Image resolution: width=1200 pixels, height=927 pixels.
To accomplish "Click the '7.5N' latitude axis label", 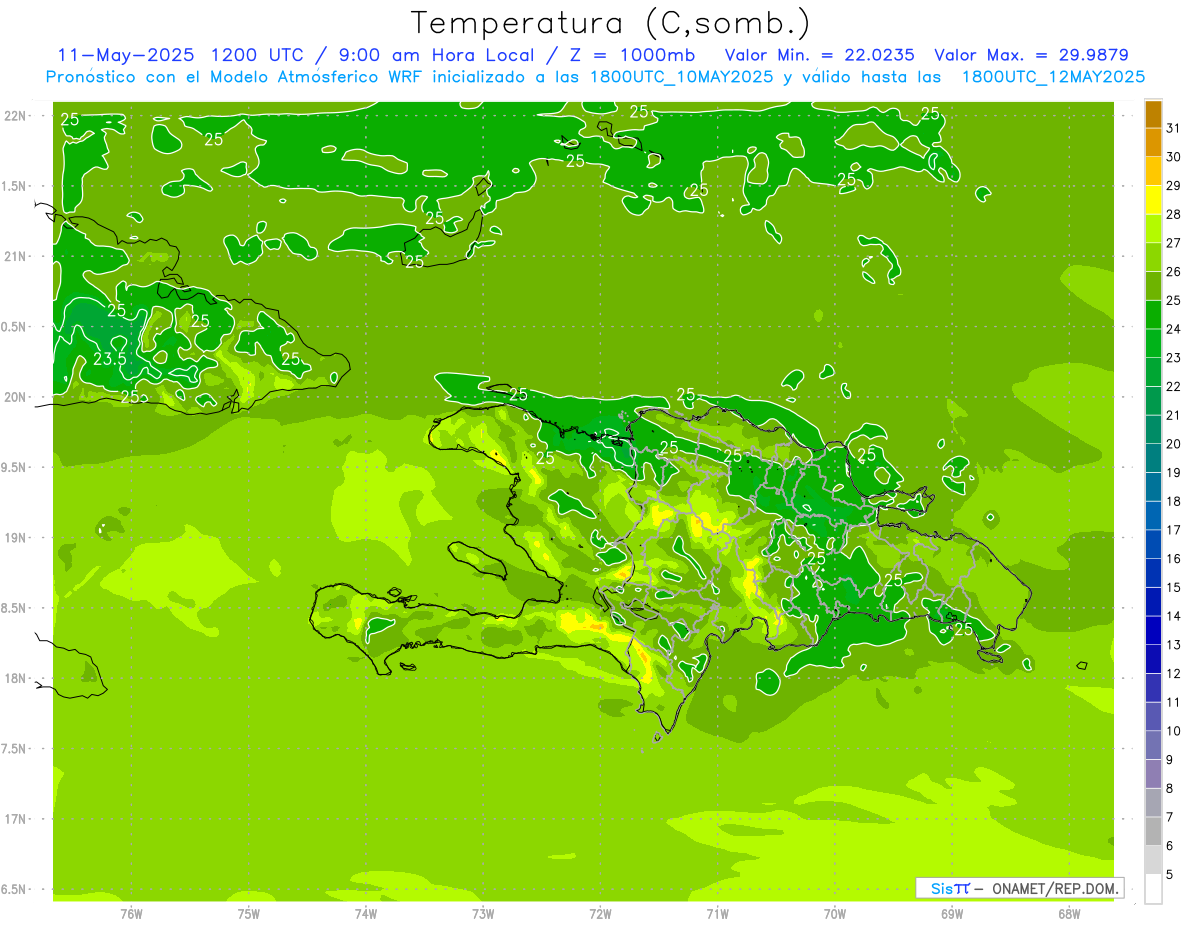I will click(x=14, y=749).
